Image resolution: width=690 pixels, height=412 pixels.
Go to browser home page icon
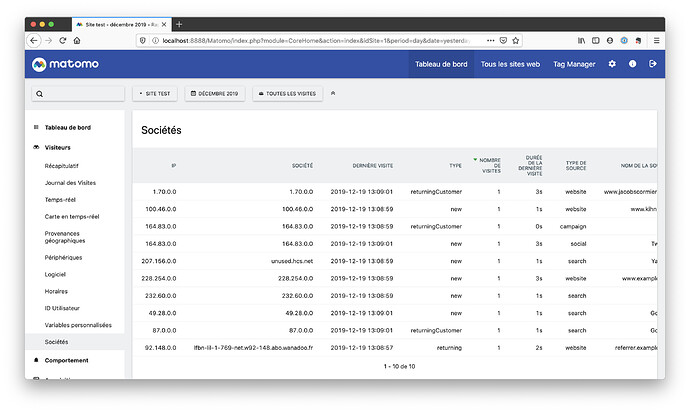[x=77, y=40]
